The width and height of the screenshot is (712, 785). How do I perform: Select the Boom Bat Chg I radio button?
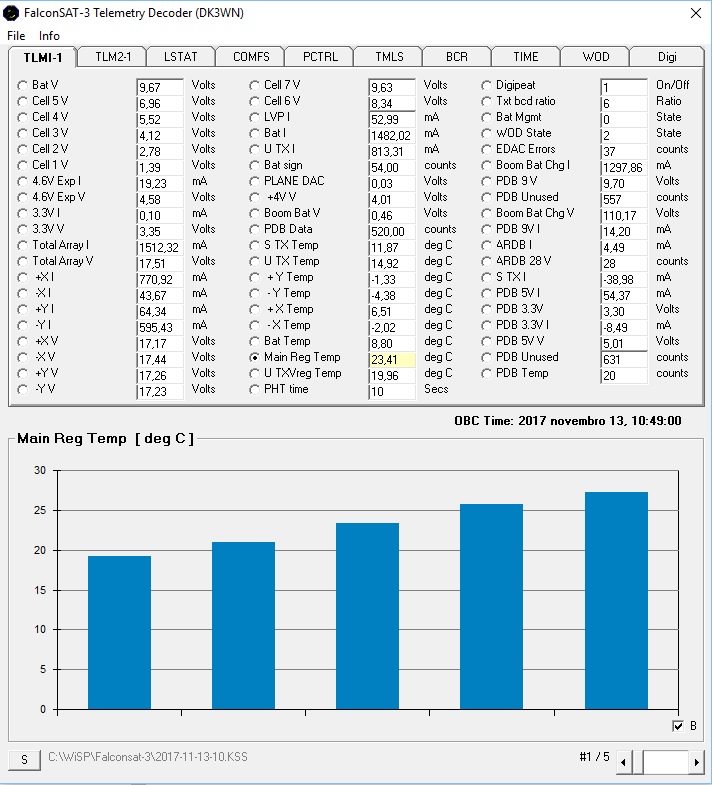coord(486,166)
